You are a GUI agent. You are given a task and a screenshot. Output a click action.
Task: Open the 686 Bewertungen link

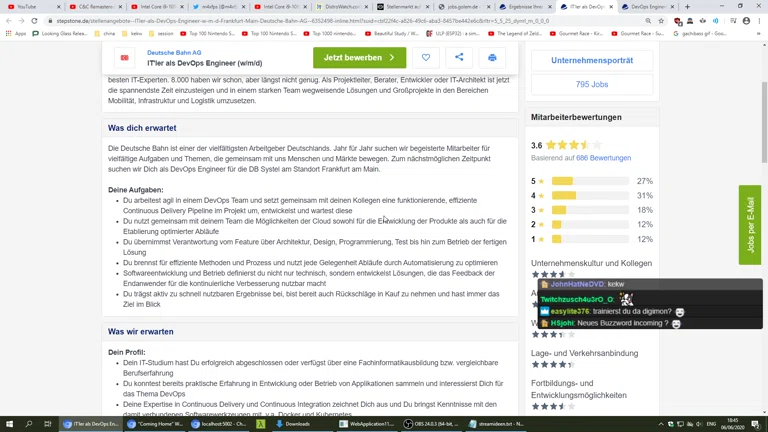click(603, 158)
